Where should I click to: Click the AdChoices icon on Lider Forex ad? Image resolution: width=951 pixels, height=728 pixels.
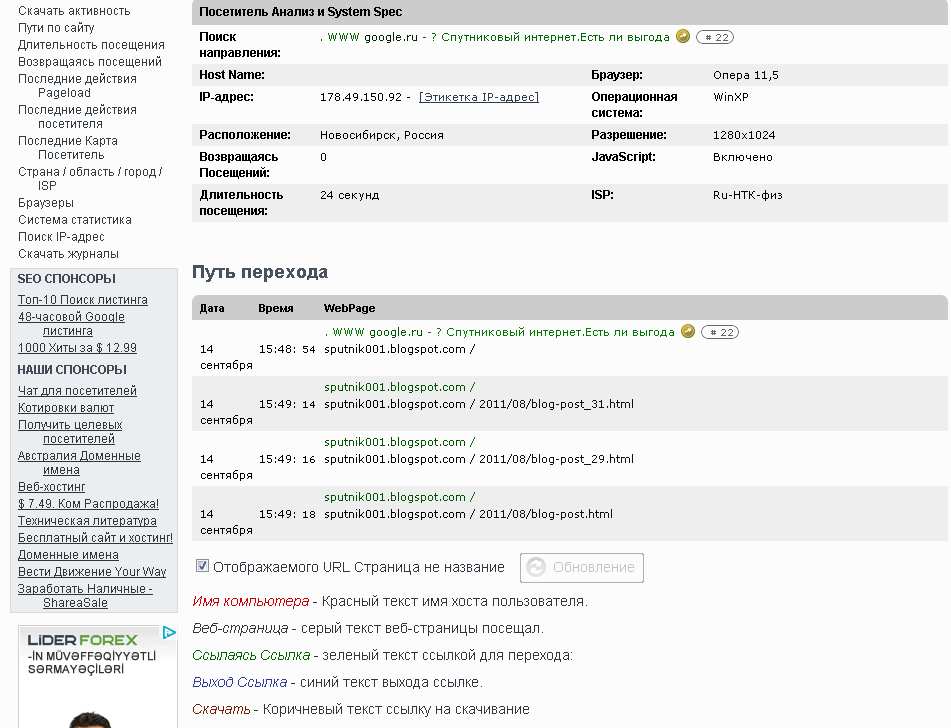[x=169, y=633]
